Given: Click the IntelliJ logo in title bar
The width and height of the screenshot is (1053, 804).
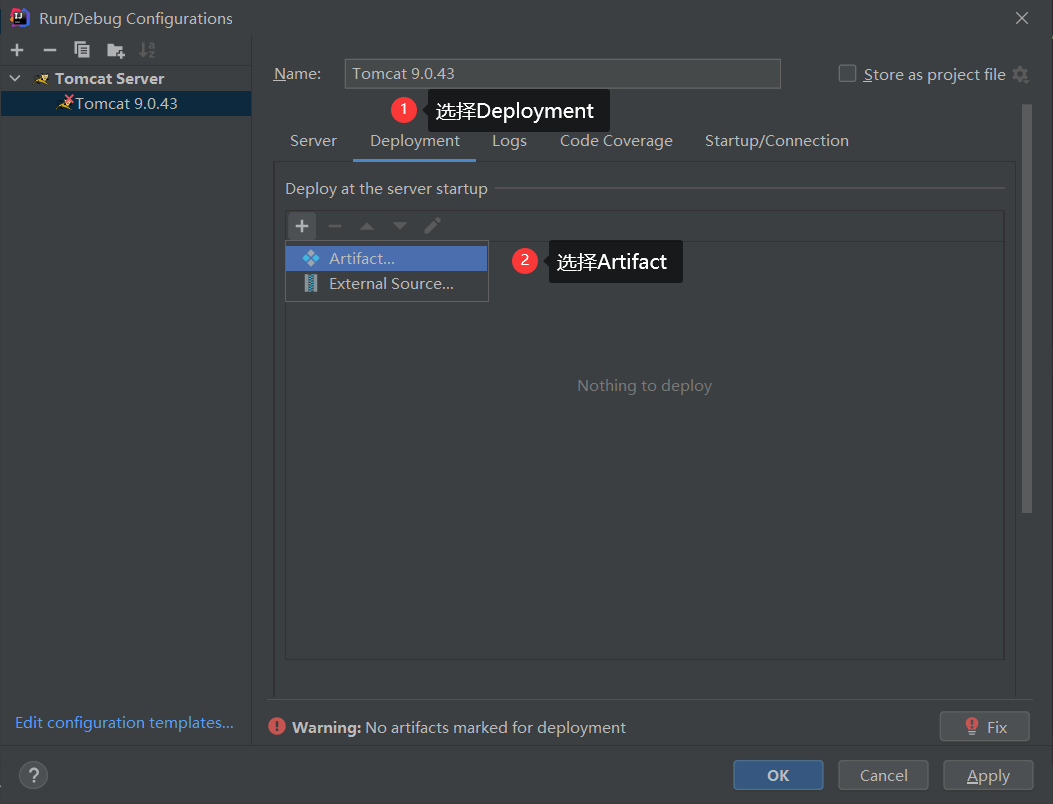Looking at the screenshot, I should click(x=19, y=17).
